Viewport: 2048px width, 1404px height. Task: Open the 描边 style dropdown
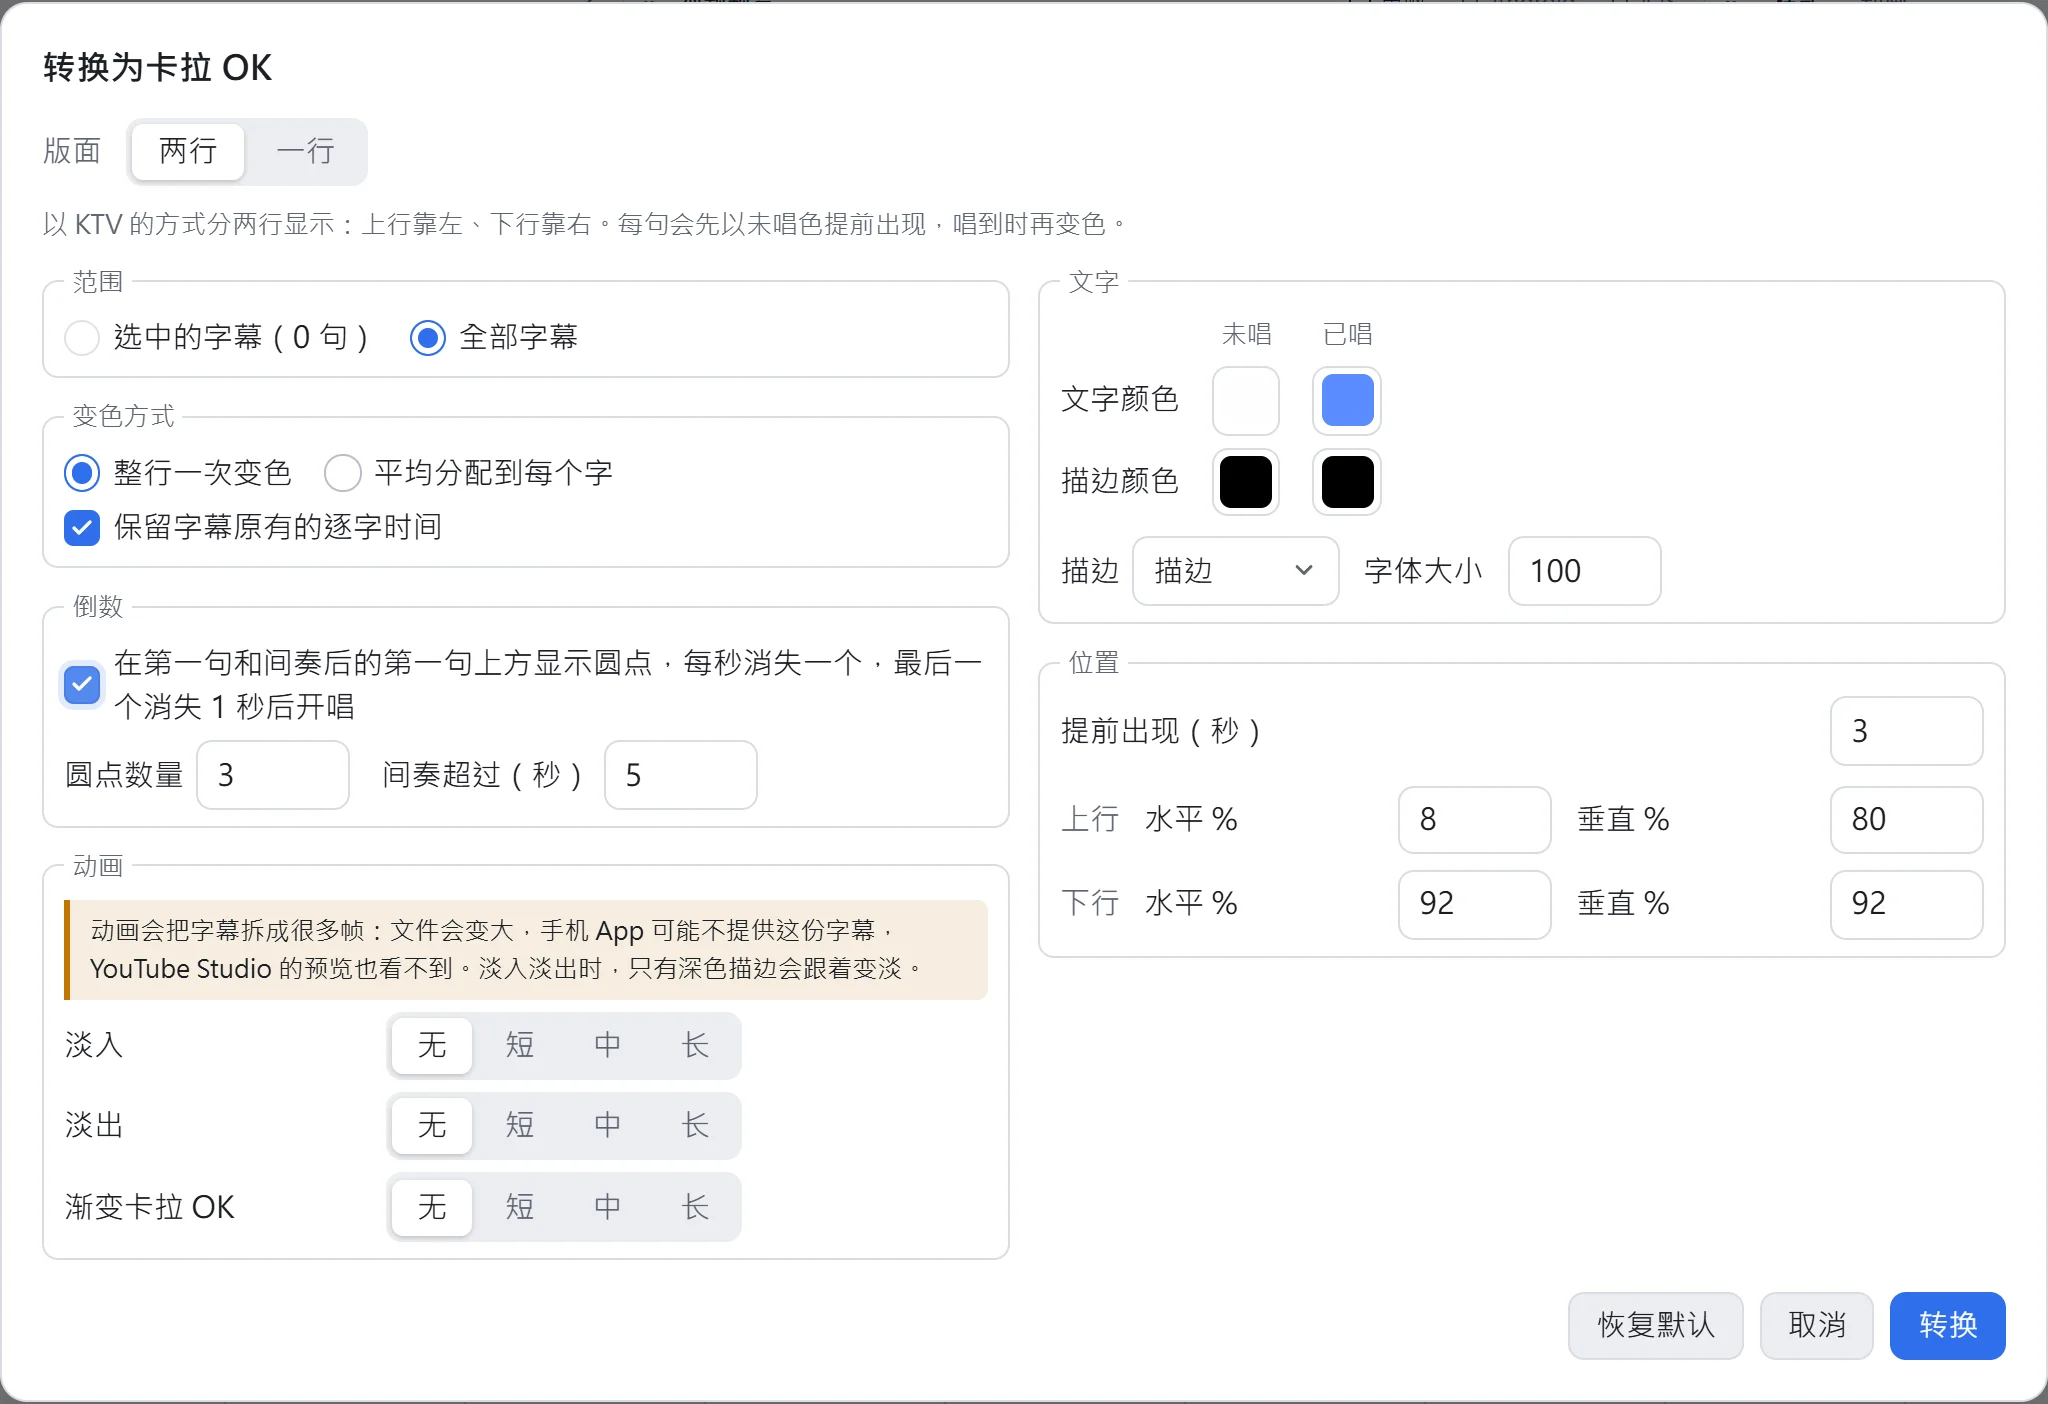click(x=1236, y=571)
